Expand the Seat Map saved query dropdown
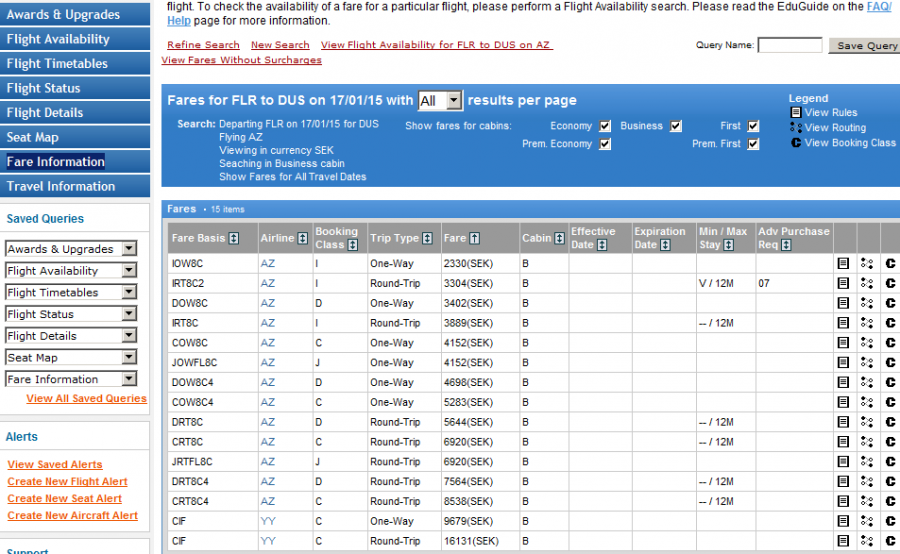Image resolution: width=900 pixels, height=554 pixels. coord(128,358)
